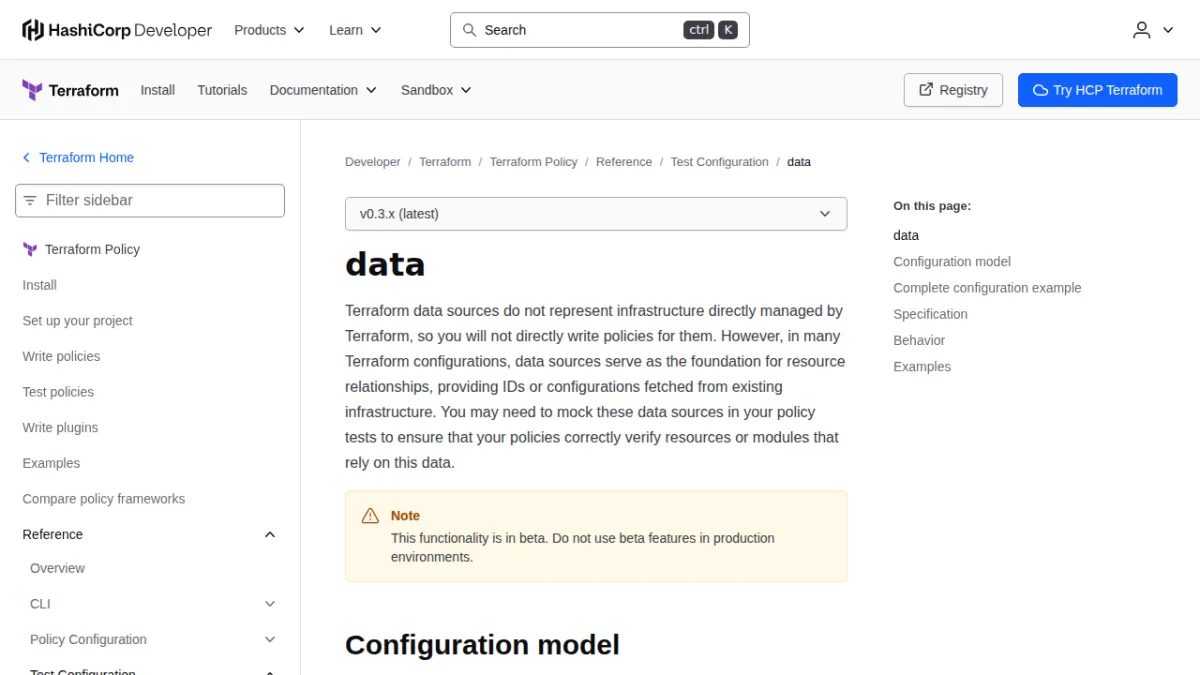Click the HashiCorp Developer logo
Screen dimensions: 1200x675
point(117,30)
